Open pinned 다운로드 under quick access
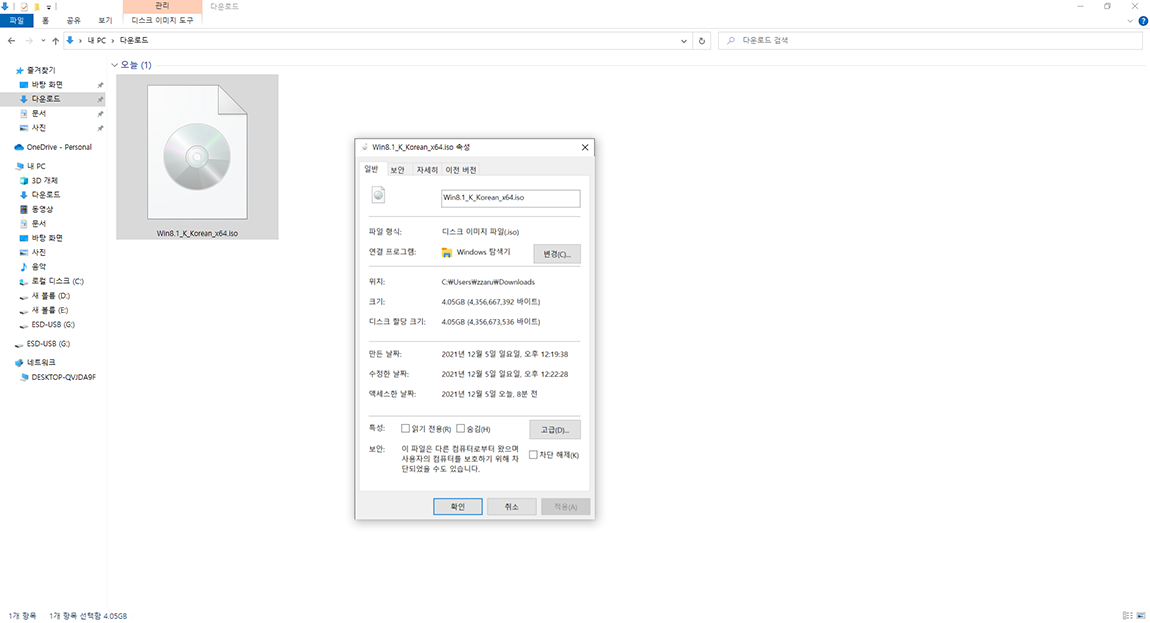 (x=45, y=99)
